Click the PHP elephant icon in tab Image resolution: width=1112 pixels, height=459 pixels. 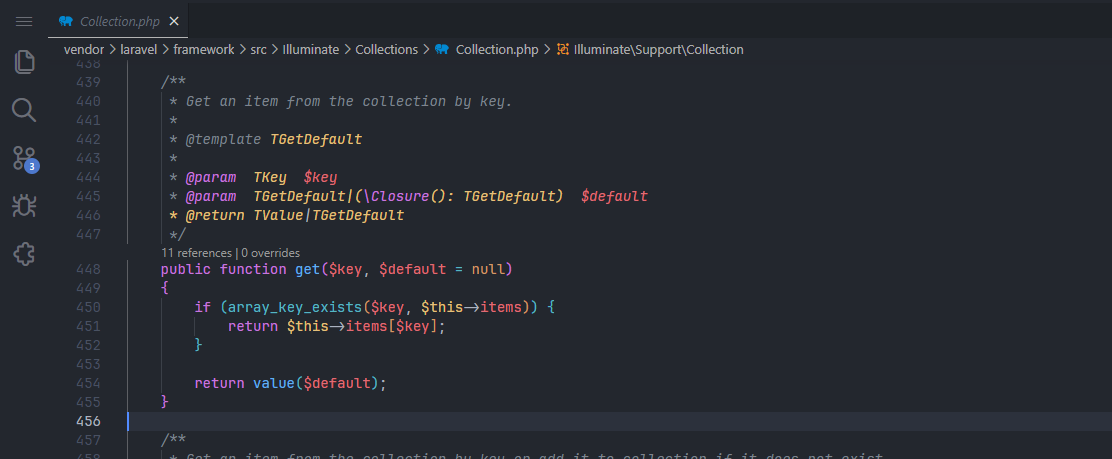click(66, 21)
